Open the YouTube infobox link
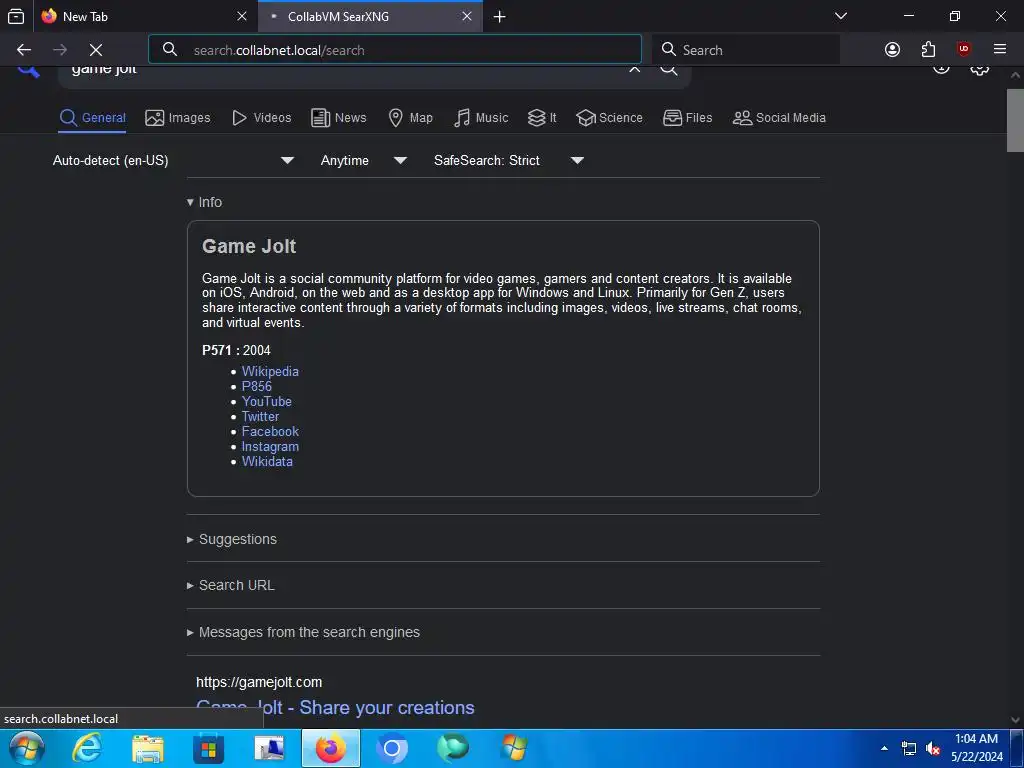The height and width of the screenshot is (768, 1024). 266,401
